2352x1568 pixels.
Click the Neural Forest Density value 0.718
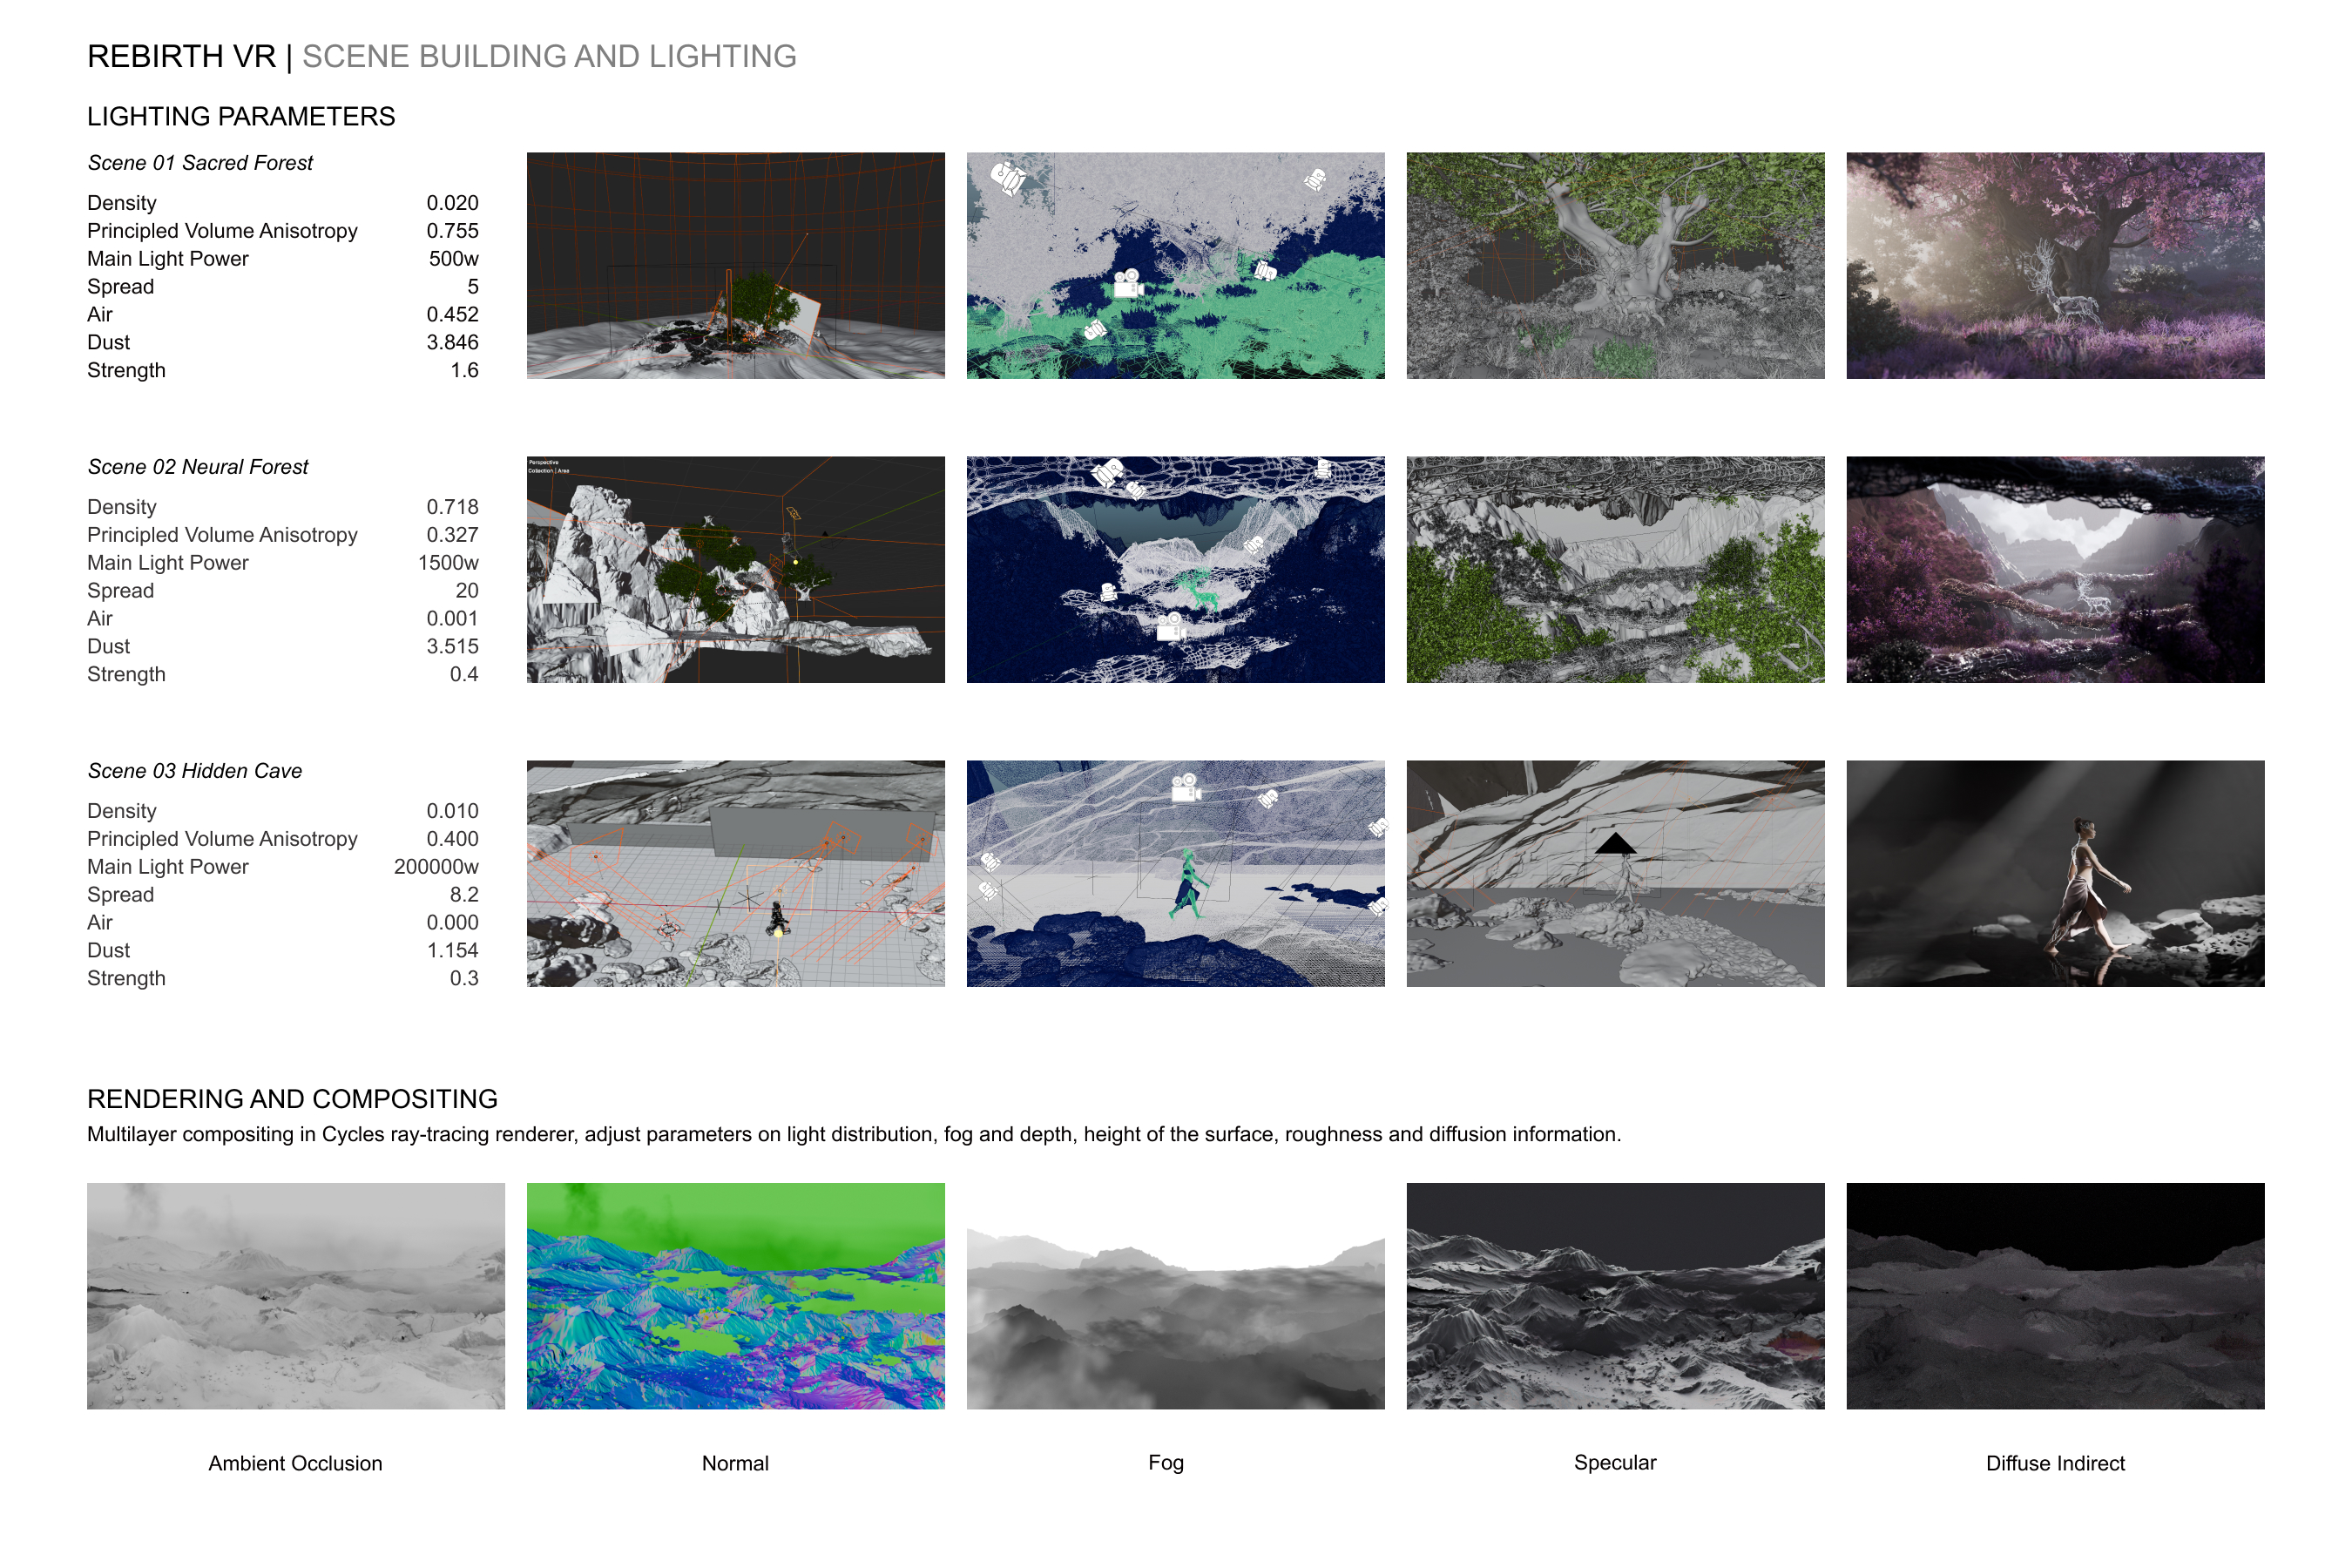(452, 507)
